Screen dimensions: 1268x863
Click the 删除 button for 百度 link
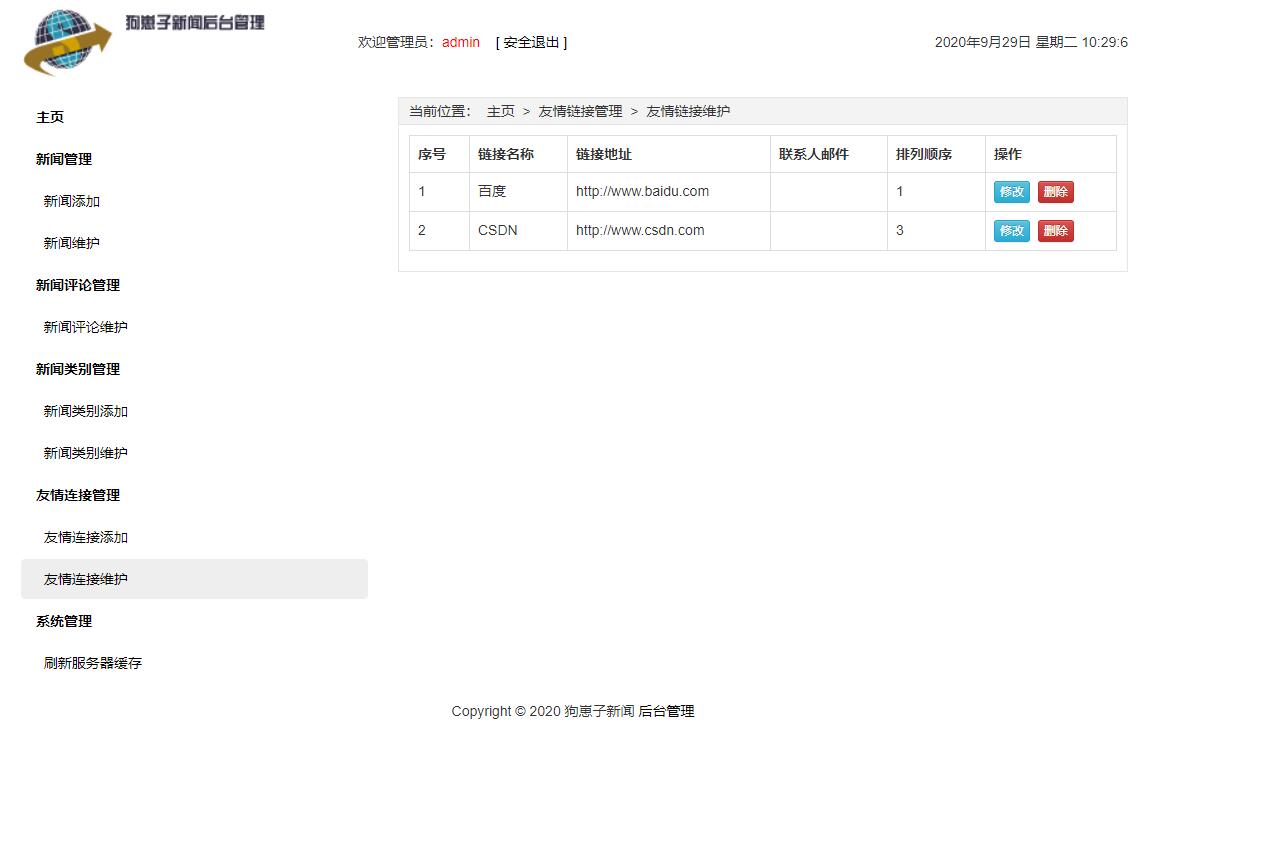[1055, 191]
